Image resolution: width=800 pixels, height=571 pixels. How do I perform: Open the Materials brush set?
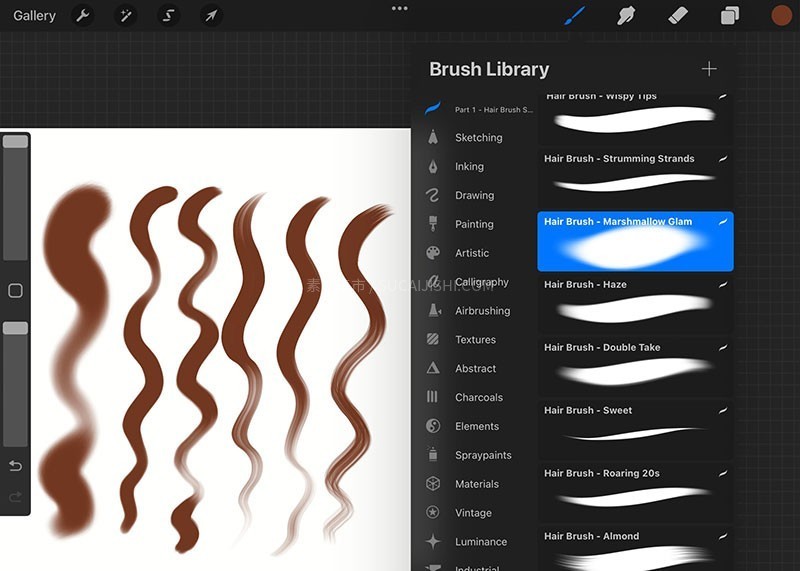coord(477,484)
